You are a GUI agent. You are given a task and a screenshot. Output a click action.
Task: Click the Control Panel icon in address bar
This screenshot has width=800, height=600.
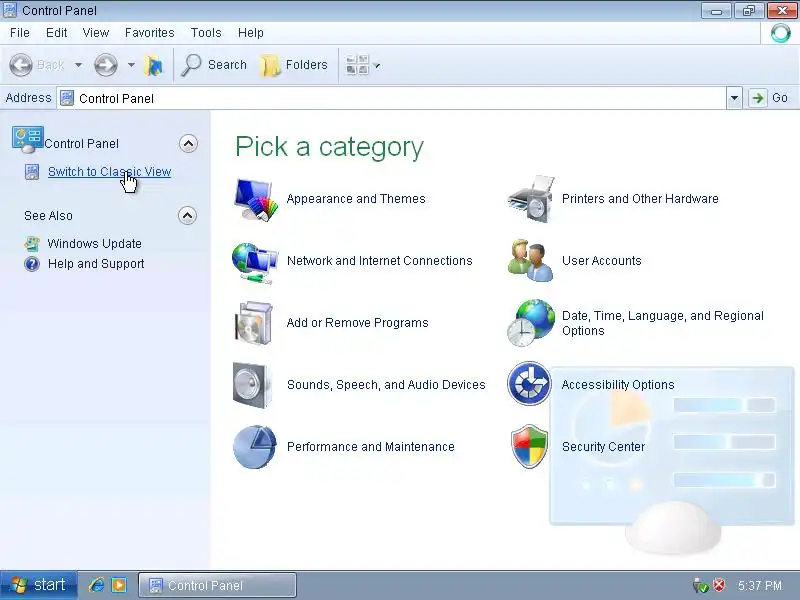[x=67, y=98]
